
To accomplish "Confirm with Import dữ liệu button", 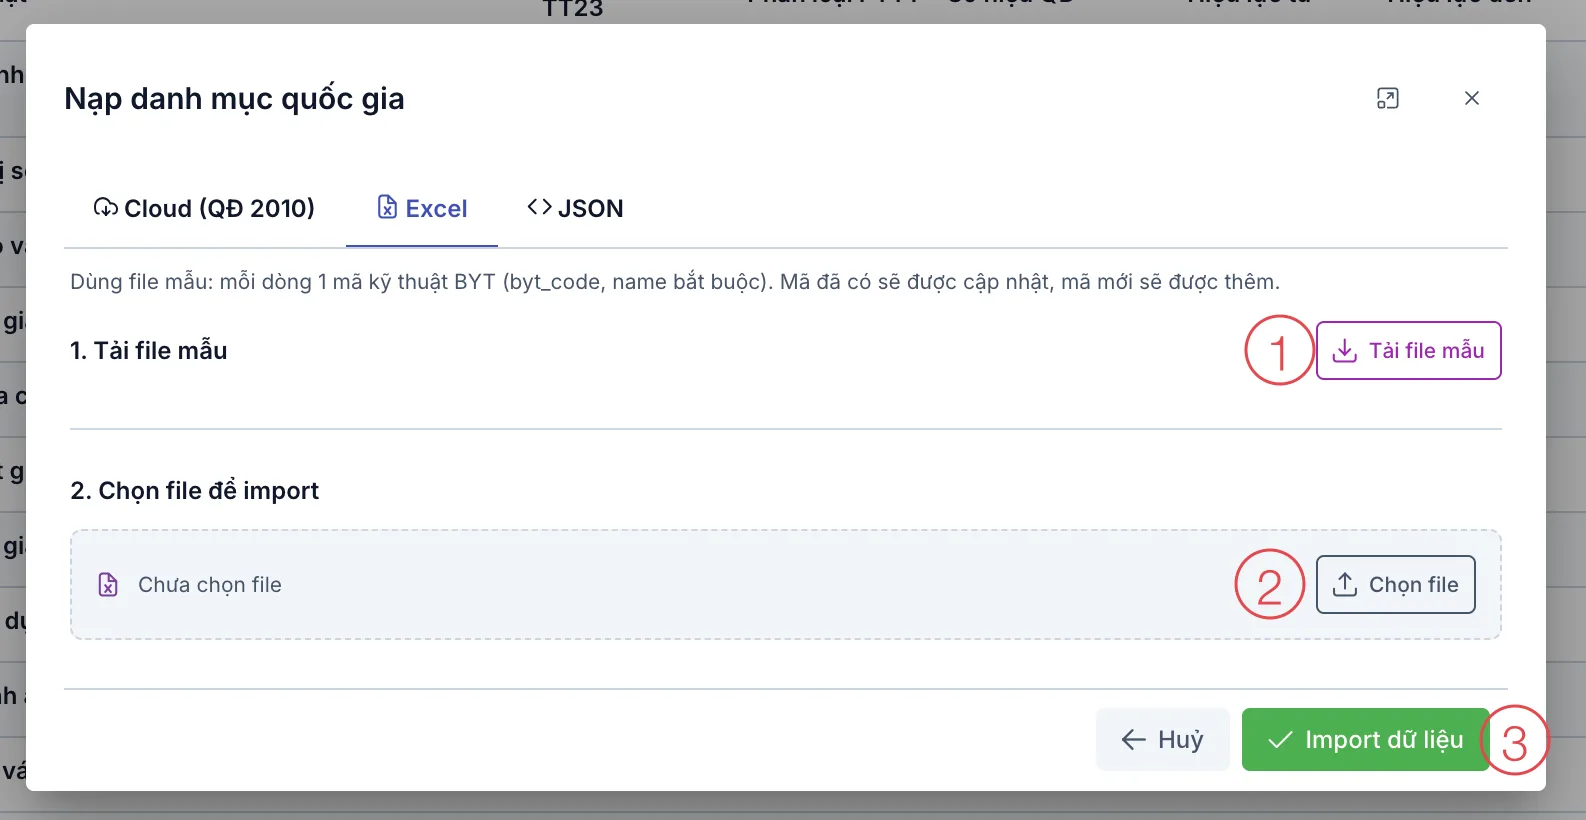I will (1365, 740).
